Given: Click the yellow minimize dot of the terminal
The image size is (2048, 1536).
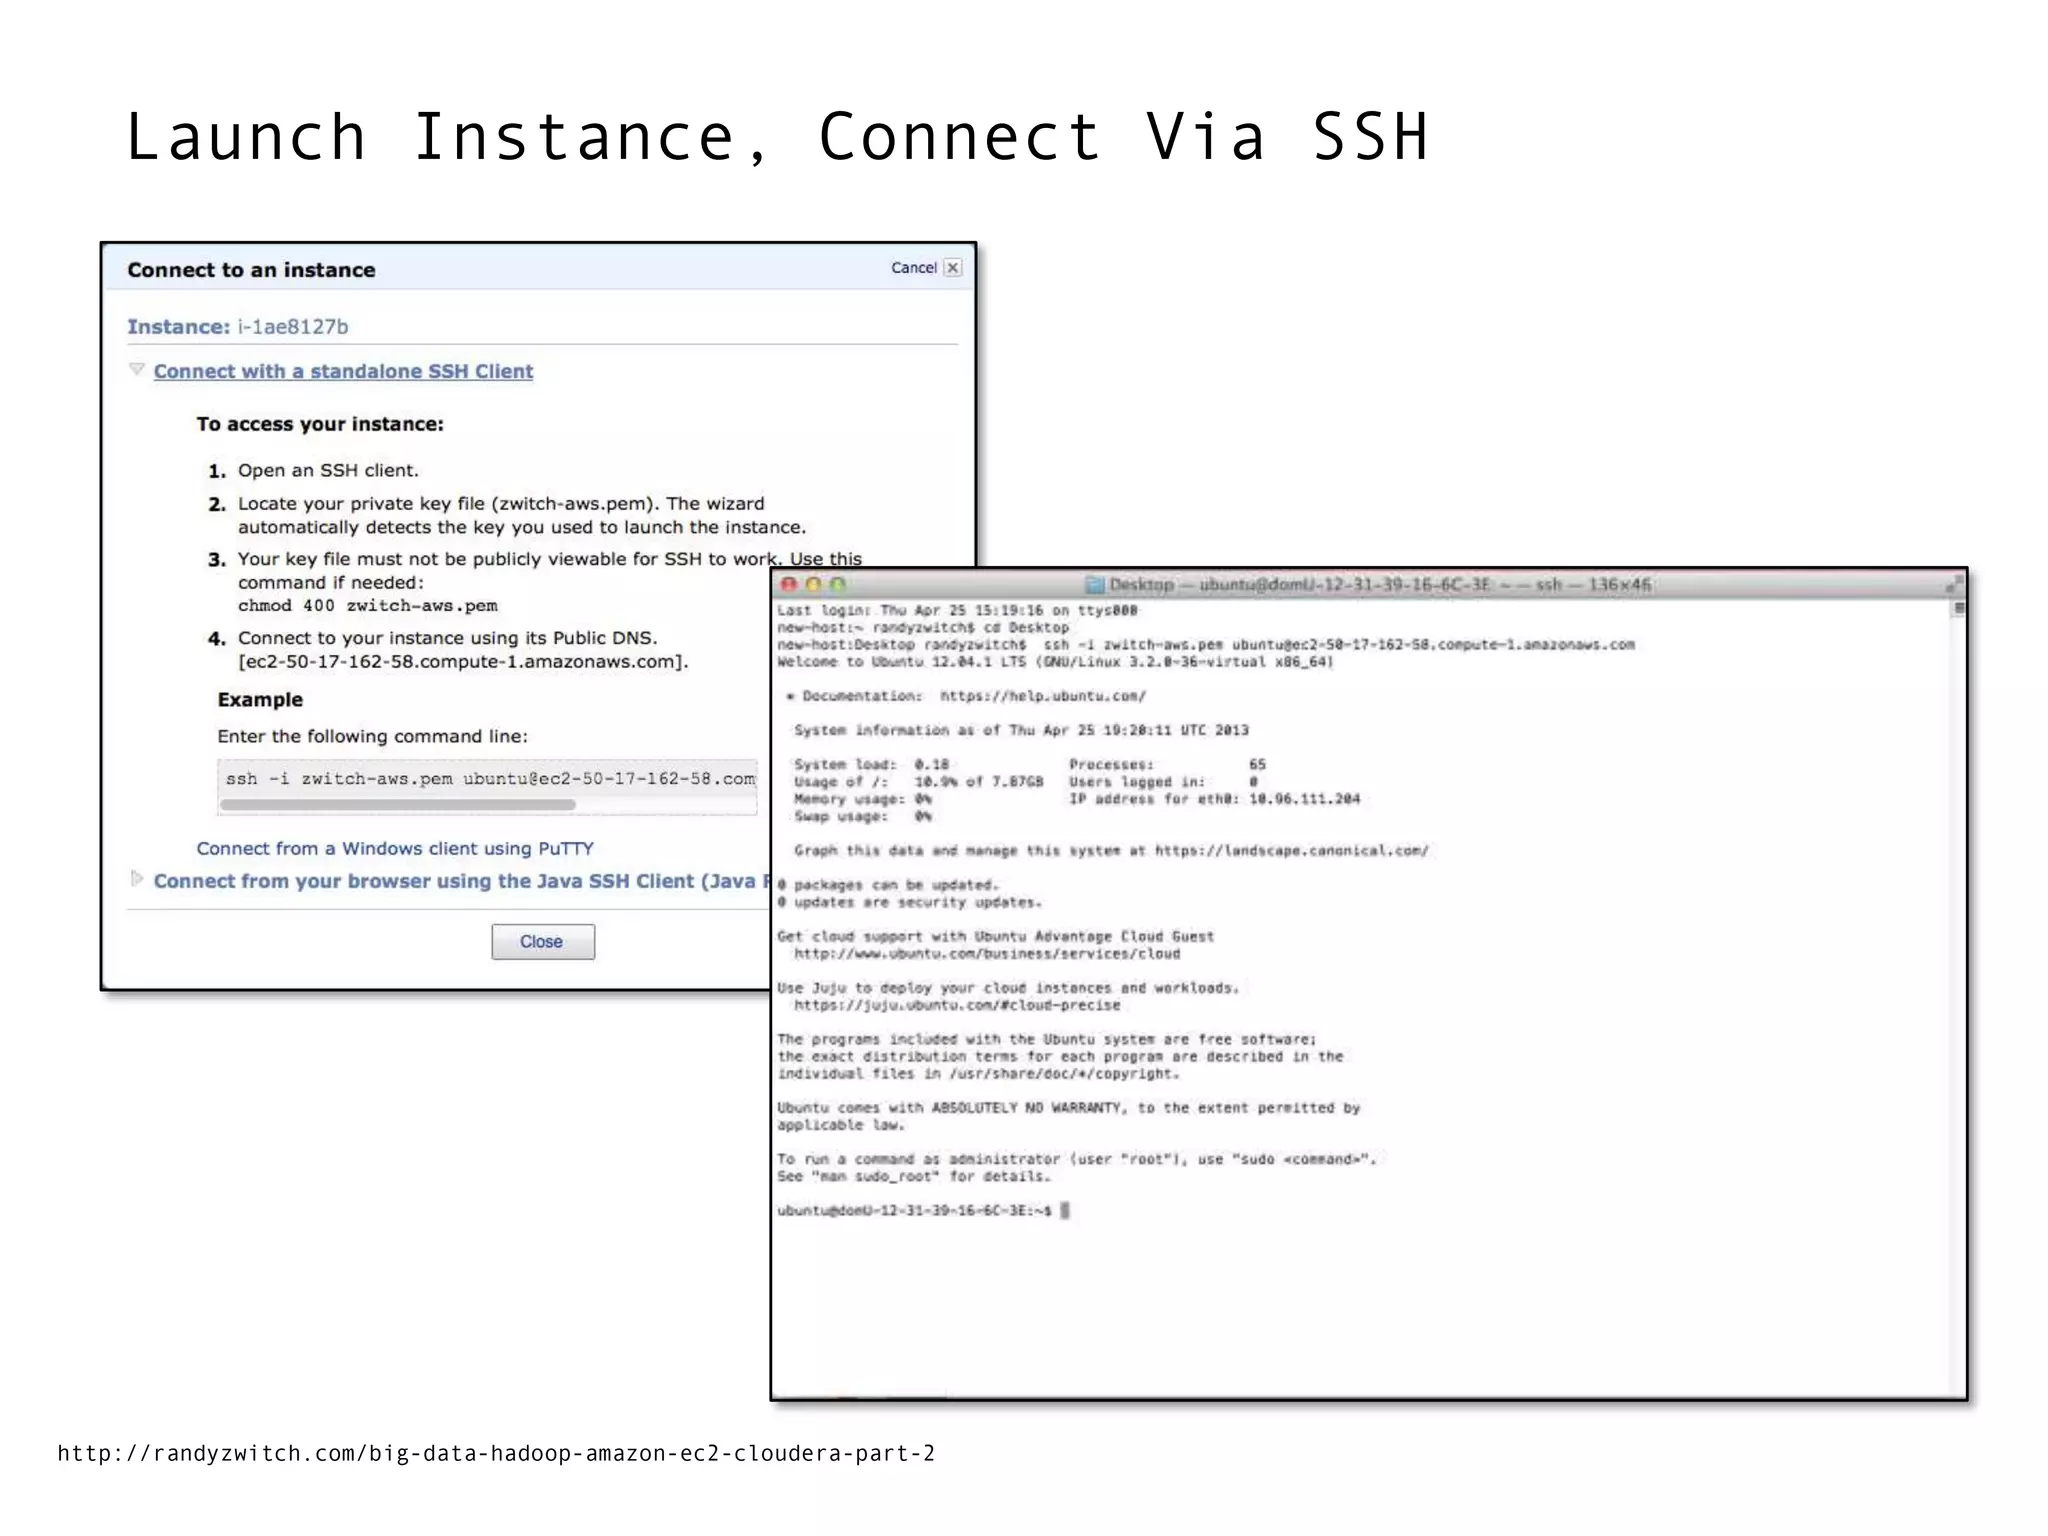Looking at the screenshot, I should click(x=813, y=584).
